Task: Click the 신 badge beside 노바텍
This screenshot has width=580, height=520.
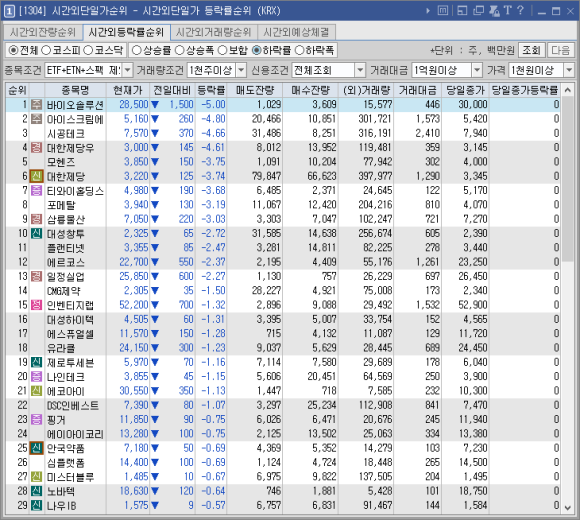Action: click(36, 492)
